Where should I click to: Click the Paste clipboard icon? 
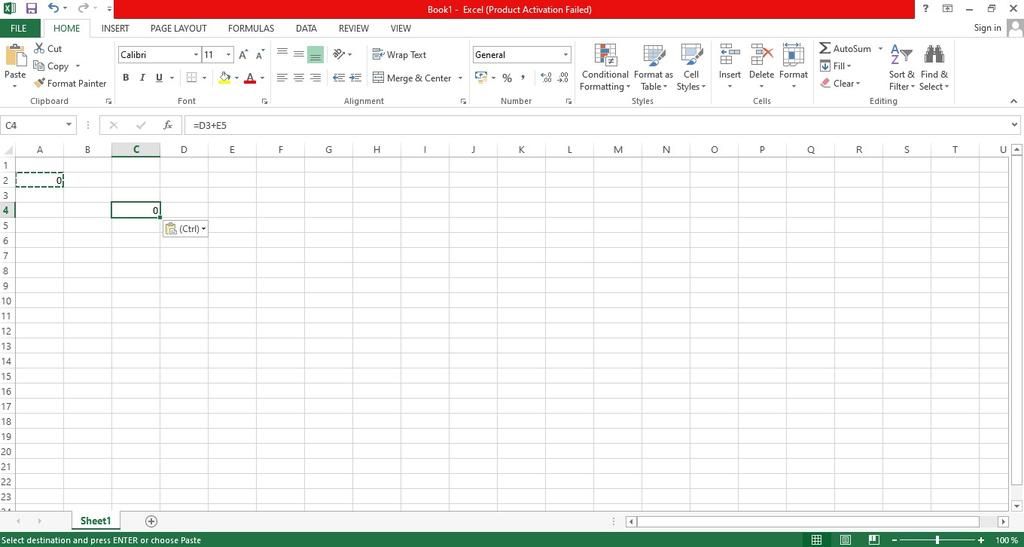point(15,57)
